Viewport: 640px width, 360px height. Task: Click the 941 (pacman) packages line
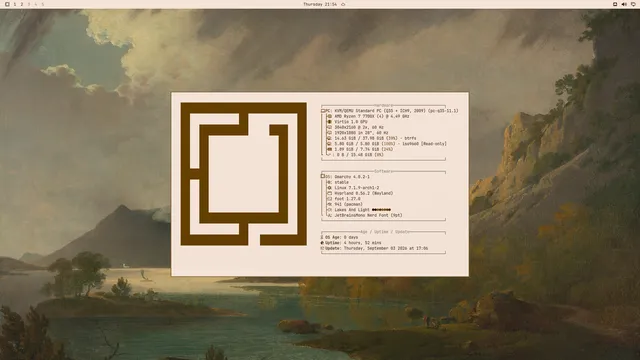(345, 204)
